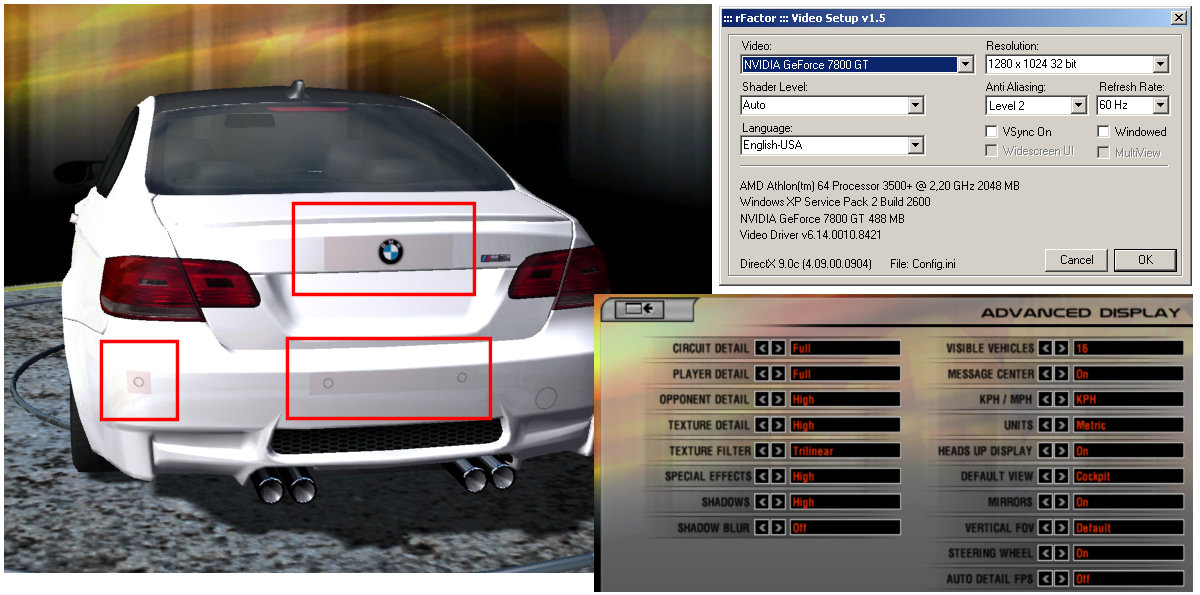Decrease Opponent Detail with left arrow
This screenshot has height=595, width=1200.
(x=762, y=399)
